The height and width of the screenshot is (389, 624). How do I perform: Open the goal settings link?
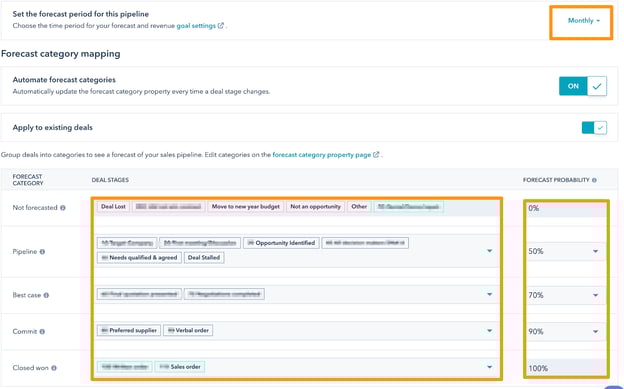click(x=196, y=26)
